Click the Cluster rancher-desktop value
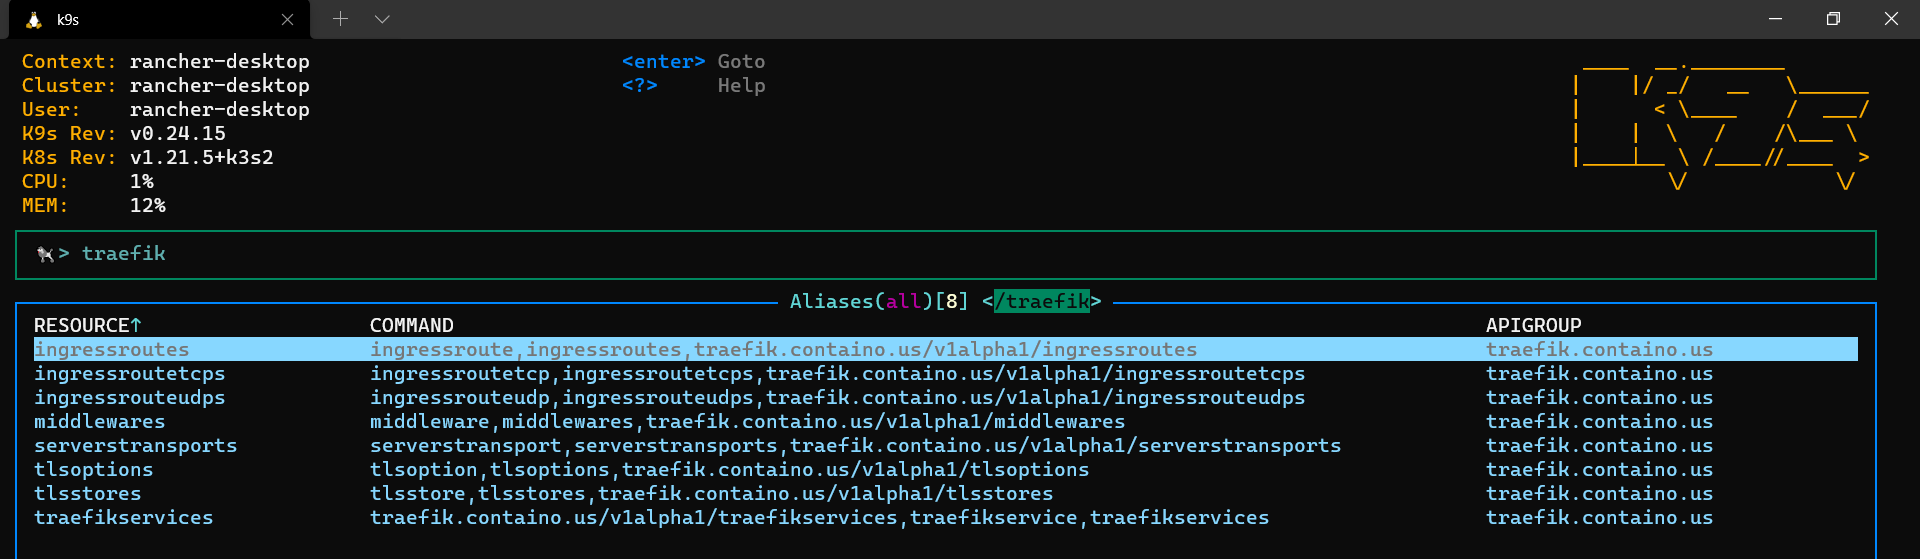Screen dimensions: 1920x559 pos(220,85)
